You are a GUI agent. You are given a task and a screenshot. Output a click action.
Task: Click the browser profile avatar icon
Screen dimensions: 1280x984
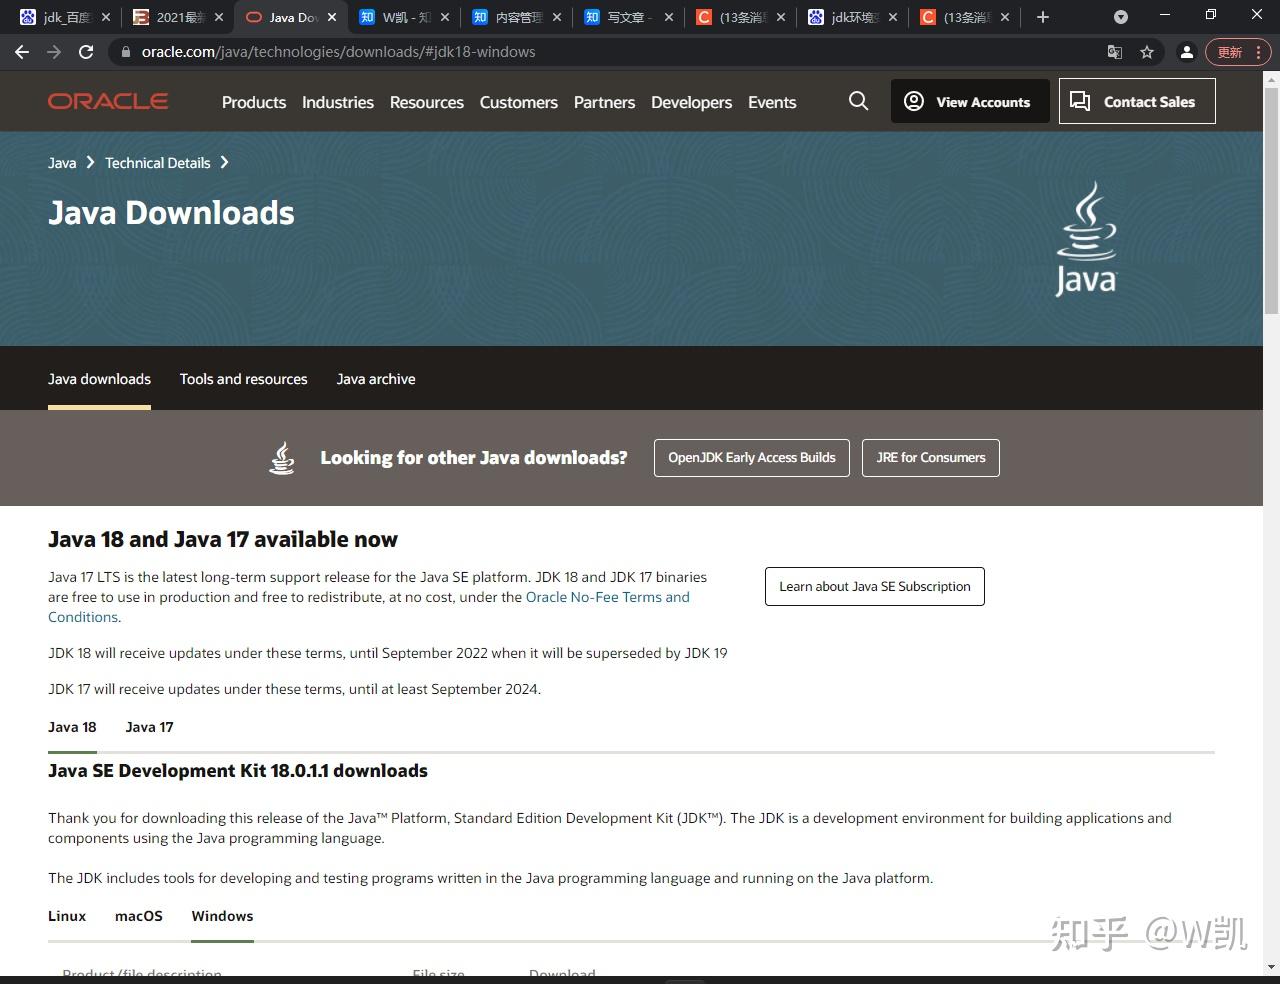point(1187,52)
